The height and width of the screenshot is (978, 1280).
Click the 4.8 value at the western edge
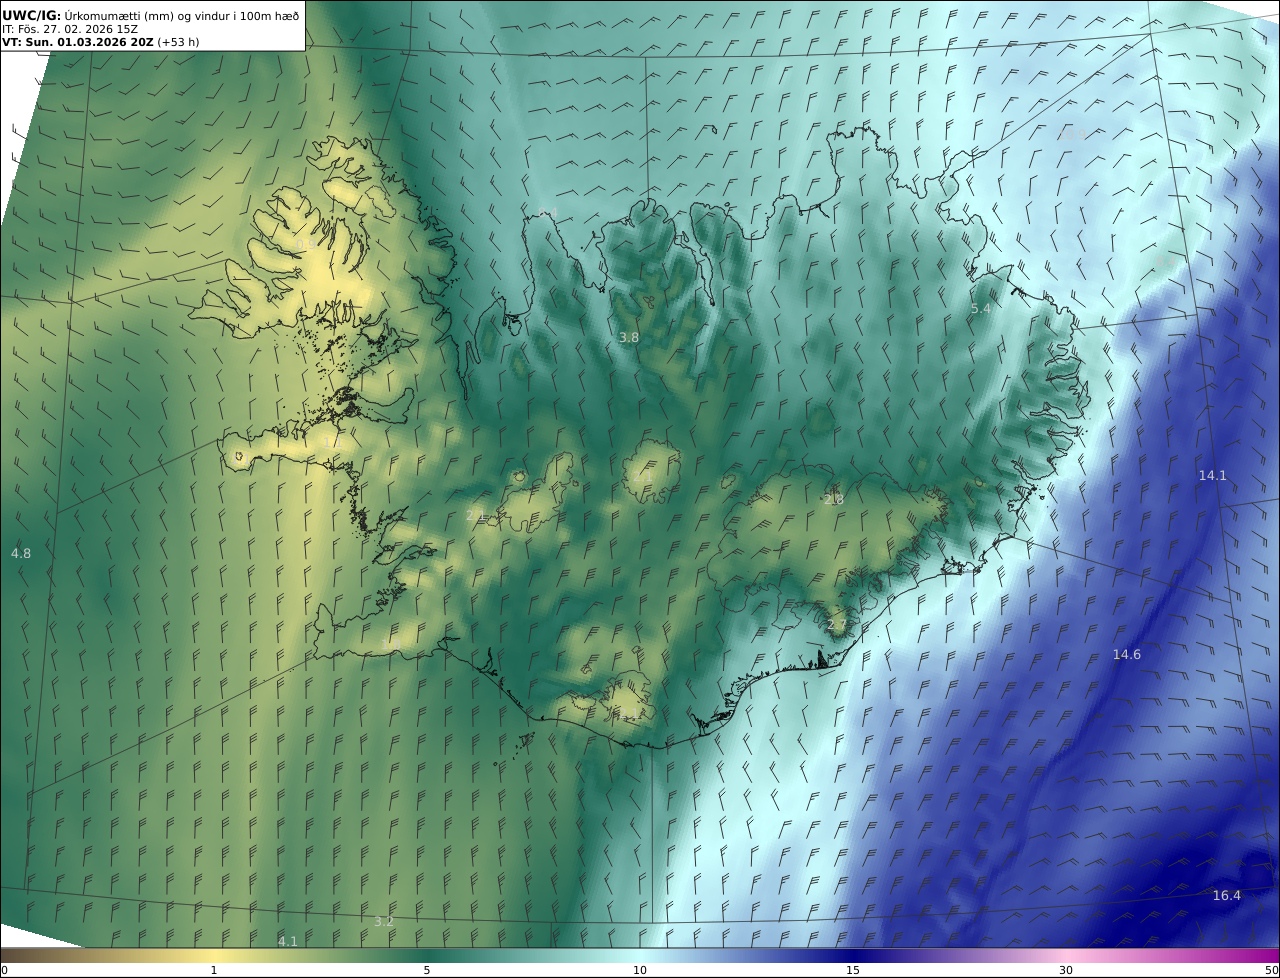pyautogui.click(x=20, y=553)
